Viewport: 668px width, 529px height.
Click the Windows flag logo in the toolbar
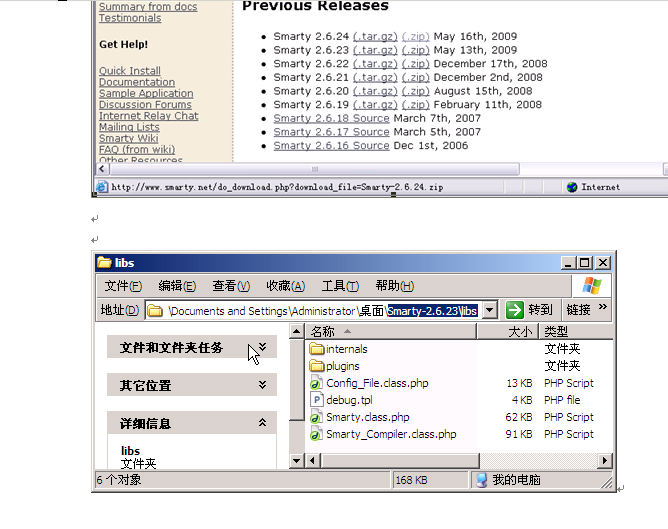pos(592,285)
